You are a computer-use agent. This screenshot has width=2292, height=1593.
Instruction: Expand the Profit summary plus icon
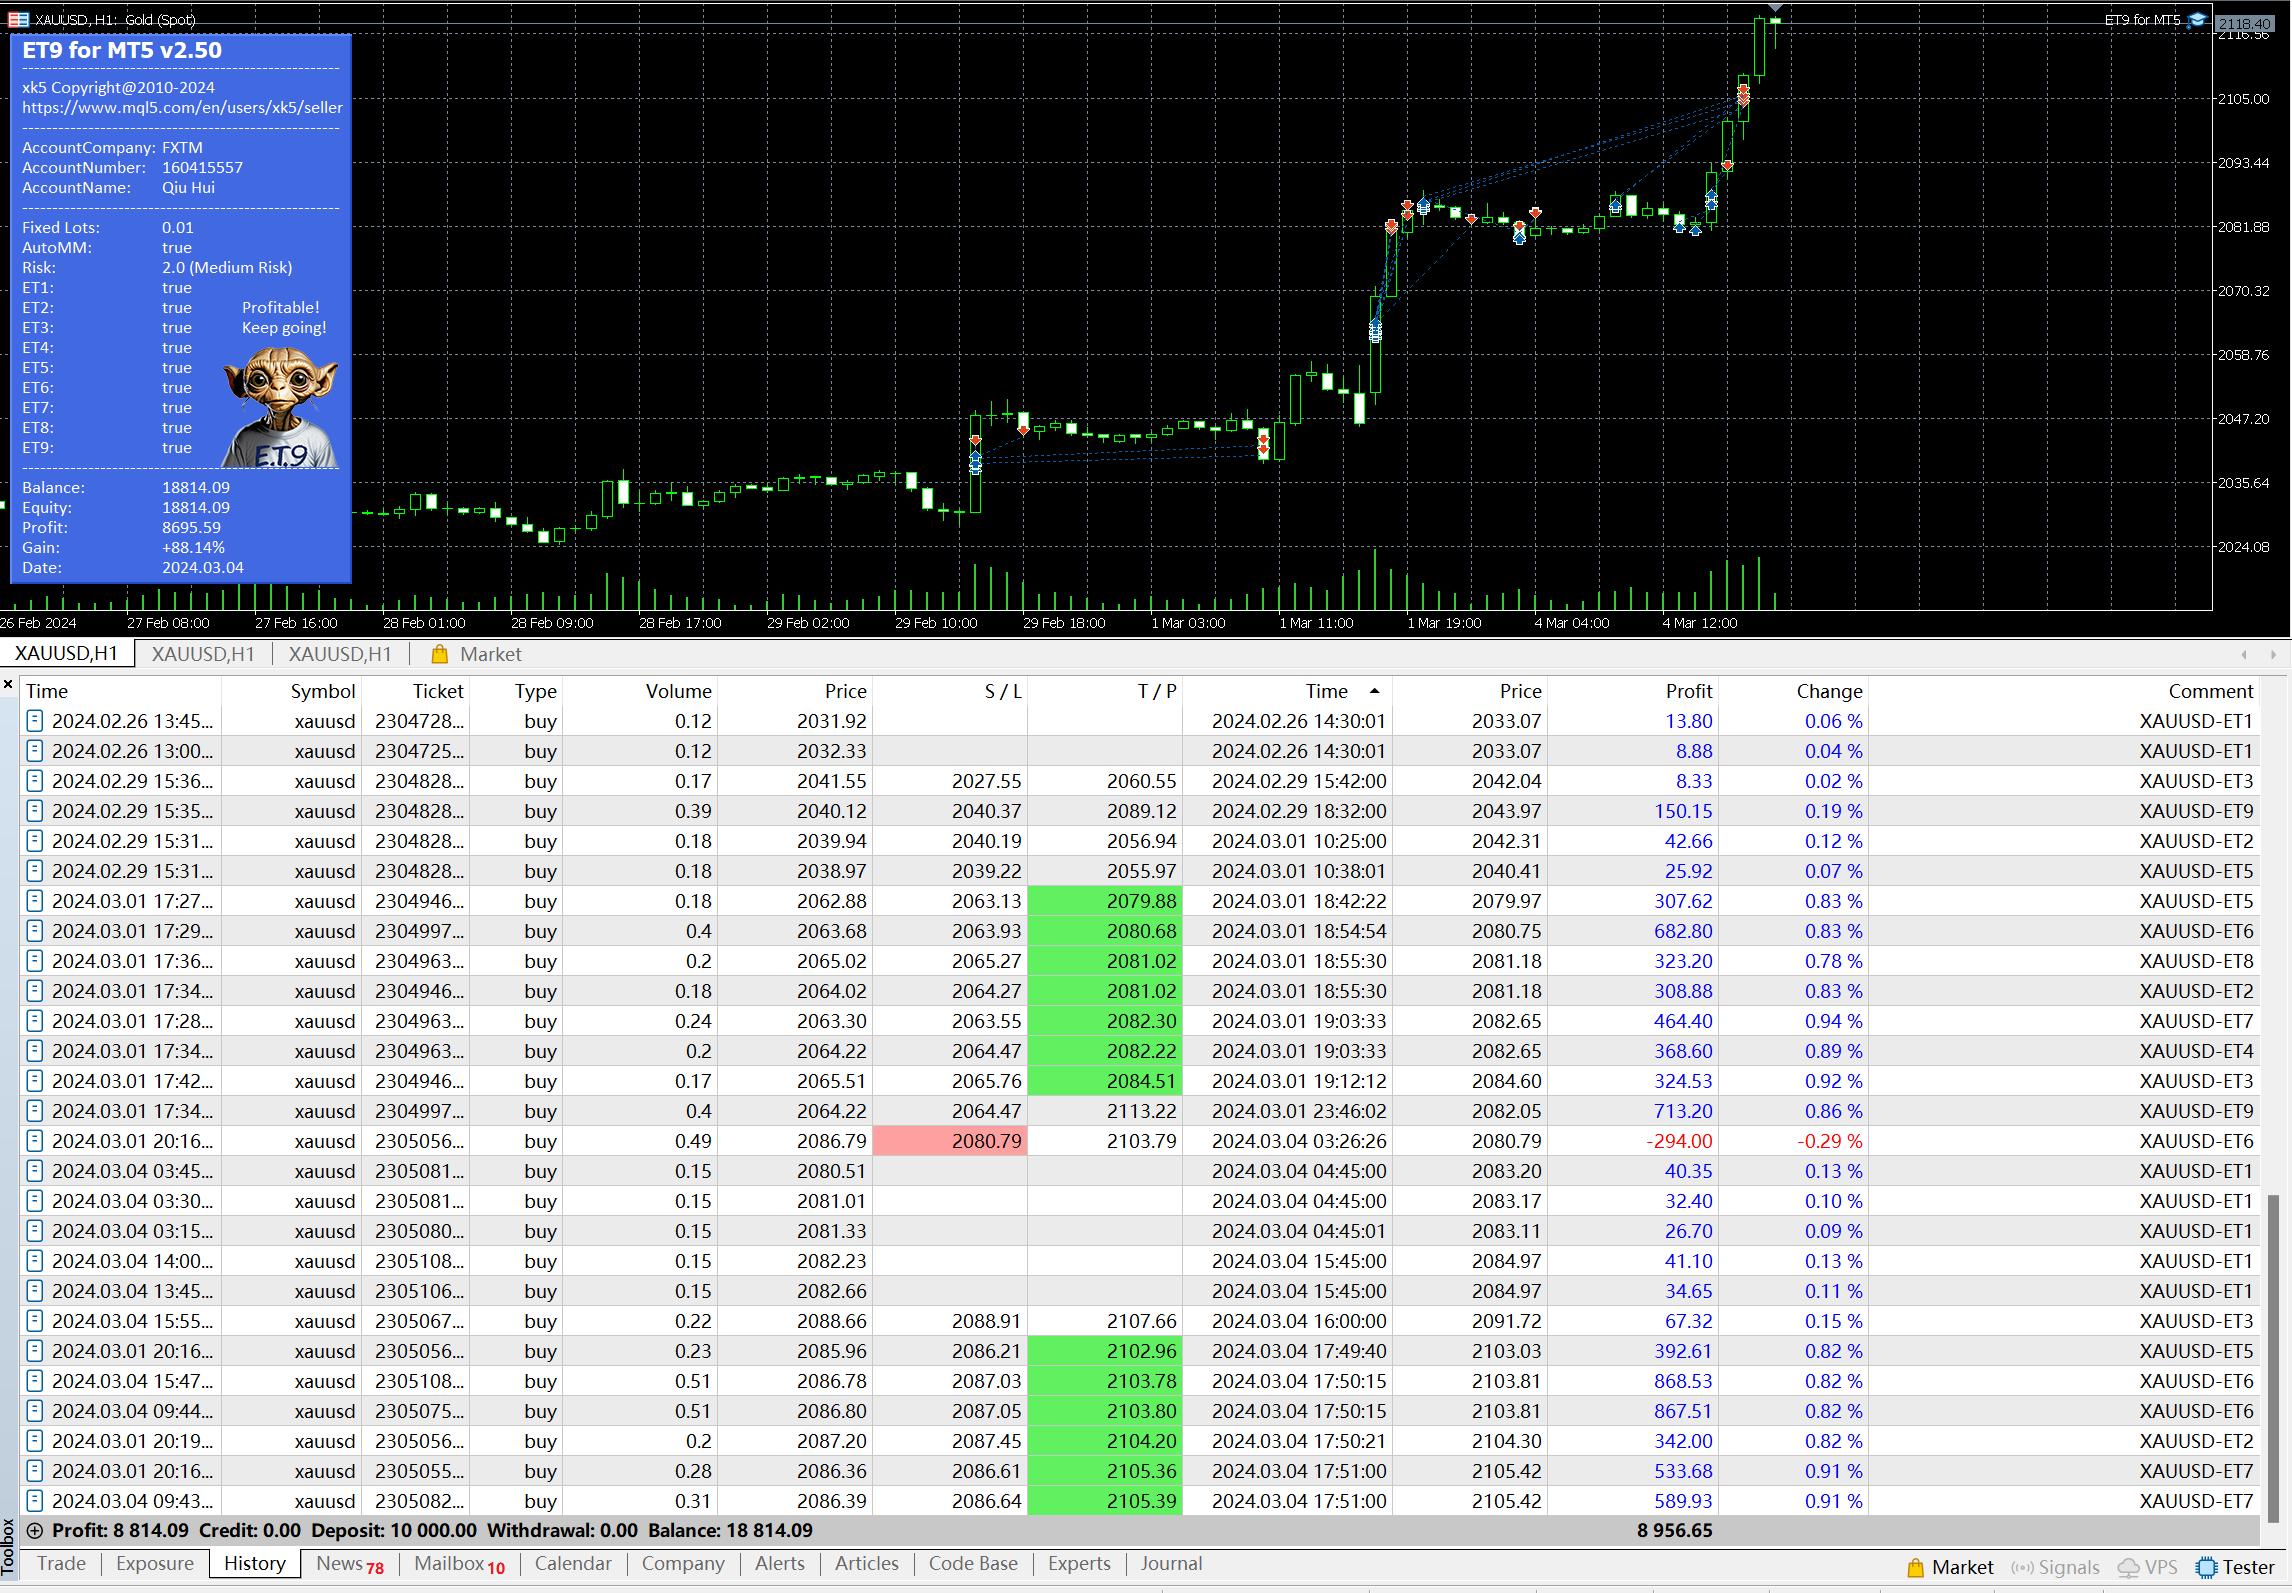pyautogui.click(x=34, y=1530)
